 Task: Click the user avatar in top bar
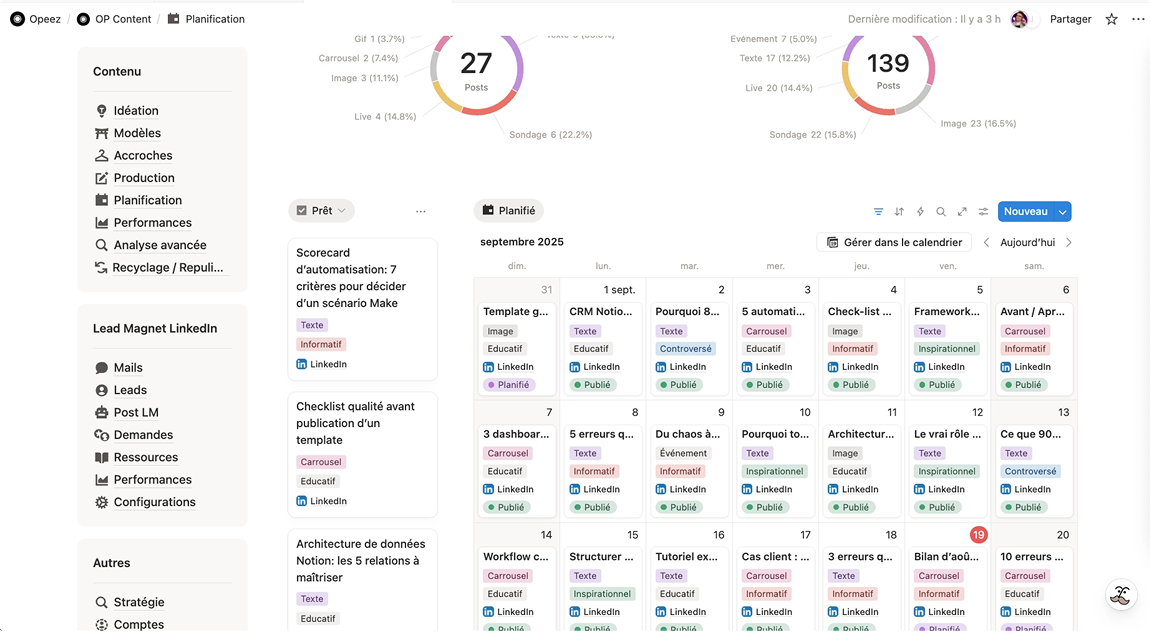tap(1019, 19)
